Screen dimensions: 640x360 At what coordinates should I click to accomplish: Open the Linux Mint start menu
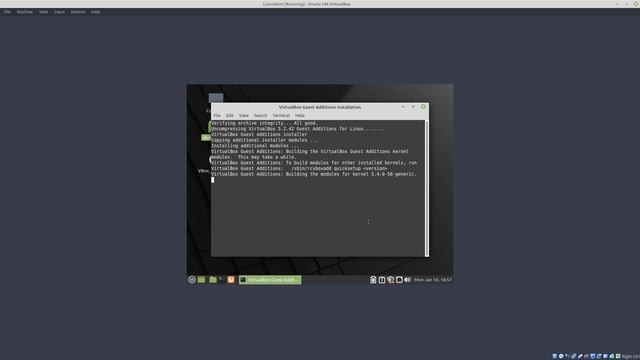pyautogui.click(x=192, y=280)
